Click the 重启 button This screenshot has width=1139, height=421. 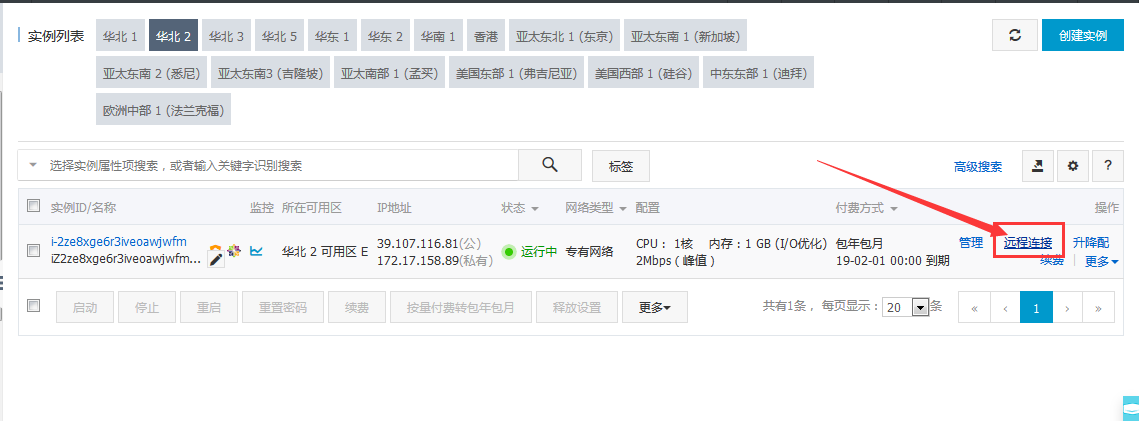pos(208,307)
